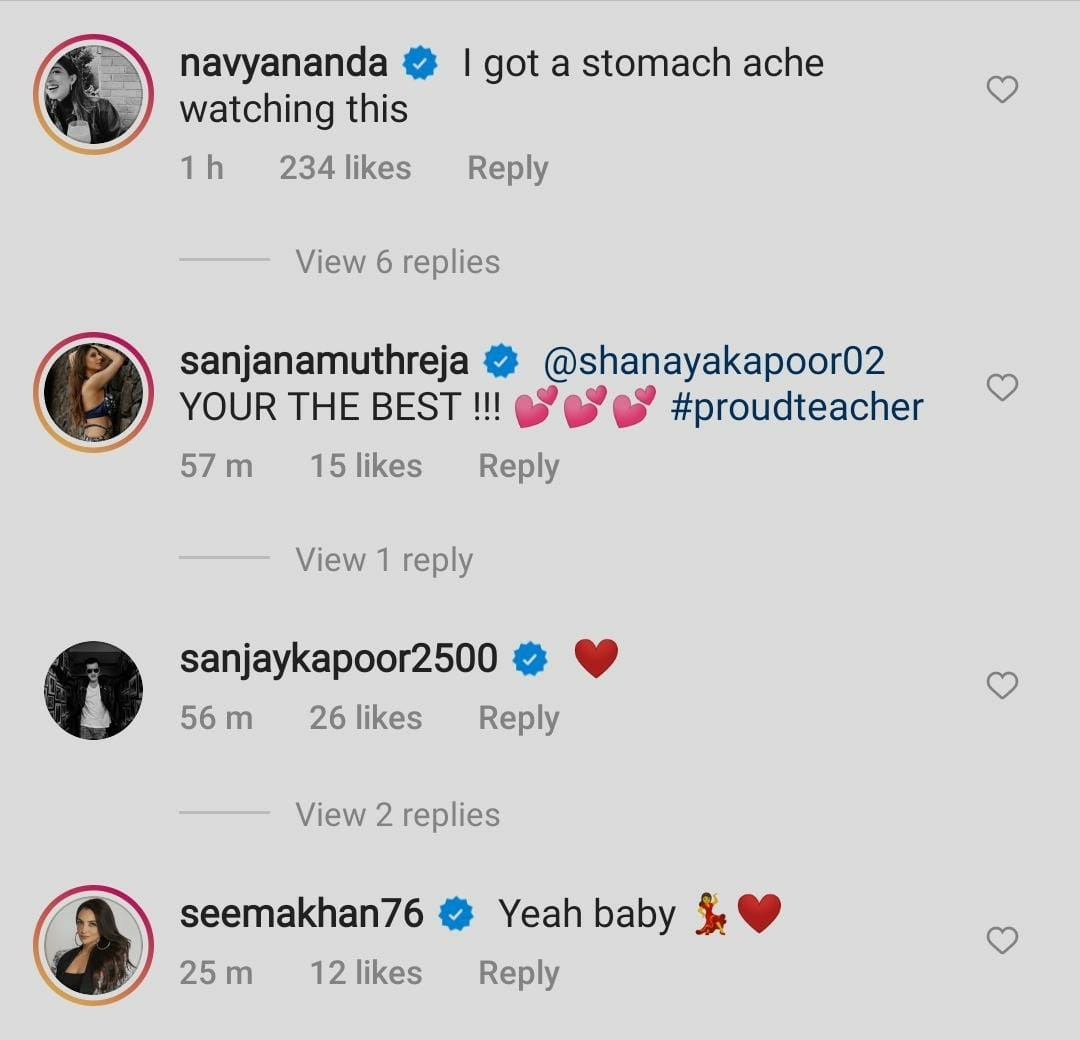Image resolution: width=1080 pixels, height=1040 pixels.
Task: Like navyananda's stomach ache comment
Action: click(1002, 90)
